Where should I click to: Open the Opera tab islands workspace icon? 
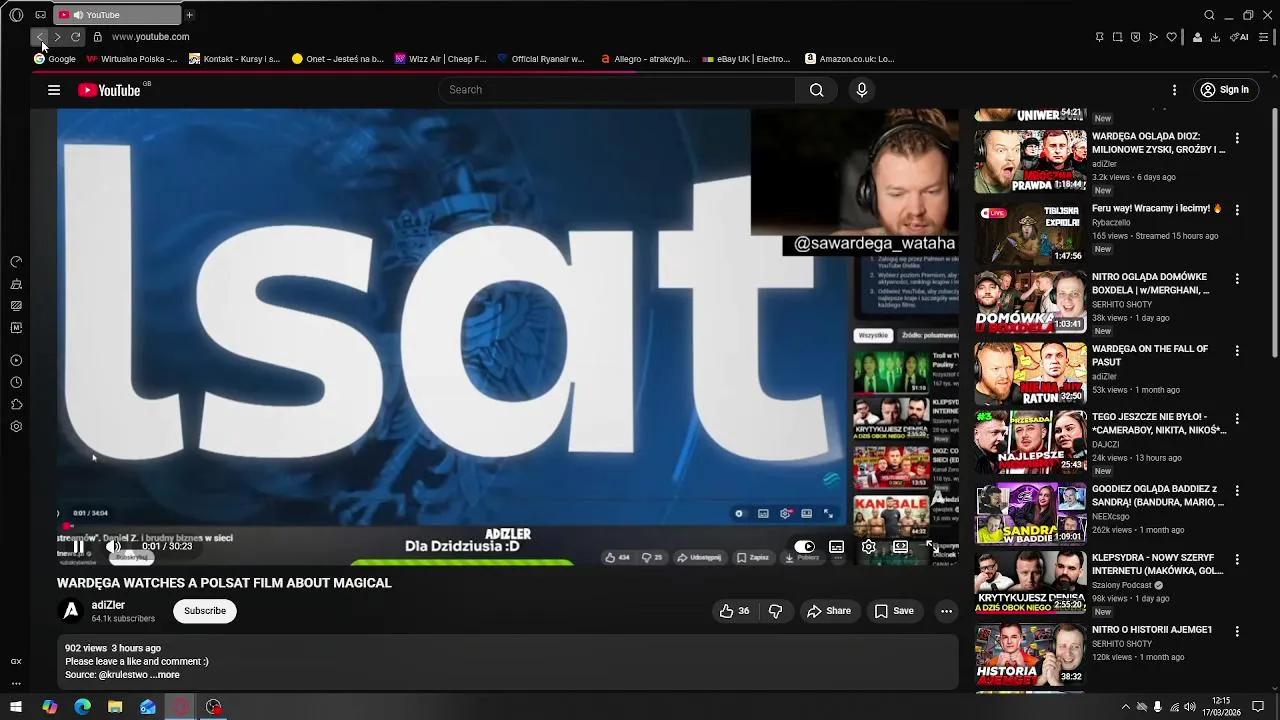(40, 15)
